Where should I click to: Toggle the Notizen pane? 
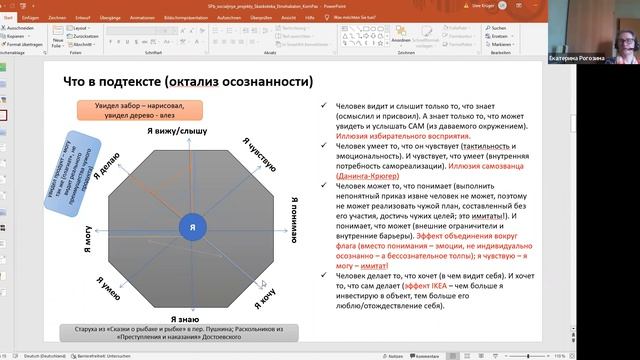click(x=393, y=356)
